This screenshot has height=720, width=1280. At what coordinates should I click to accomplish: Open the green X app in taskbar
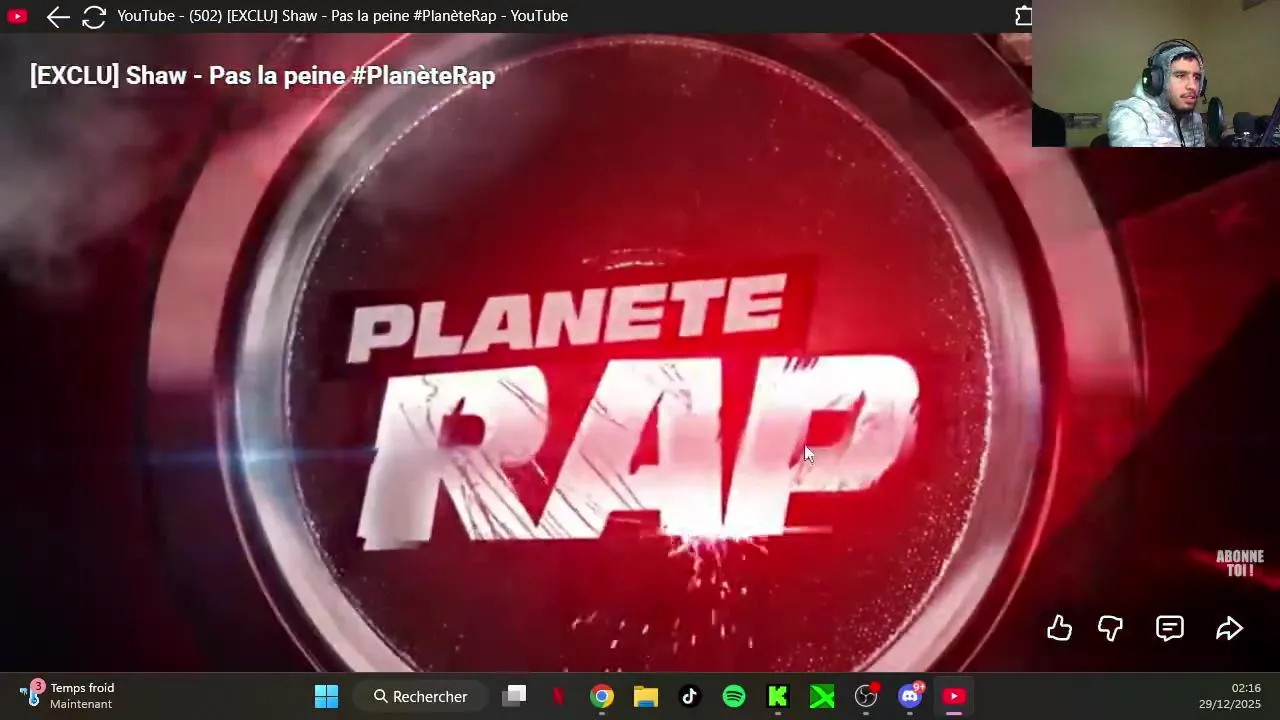(822, 696)
